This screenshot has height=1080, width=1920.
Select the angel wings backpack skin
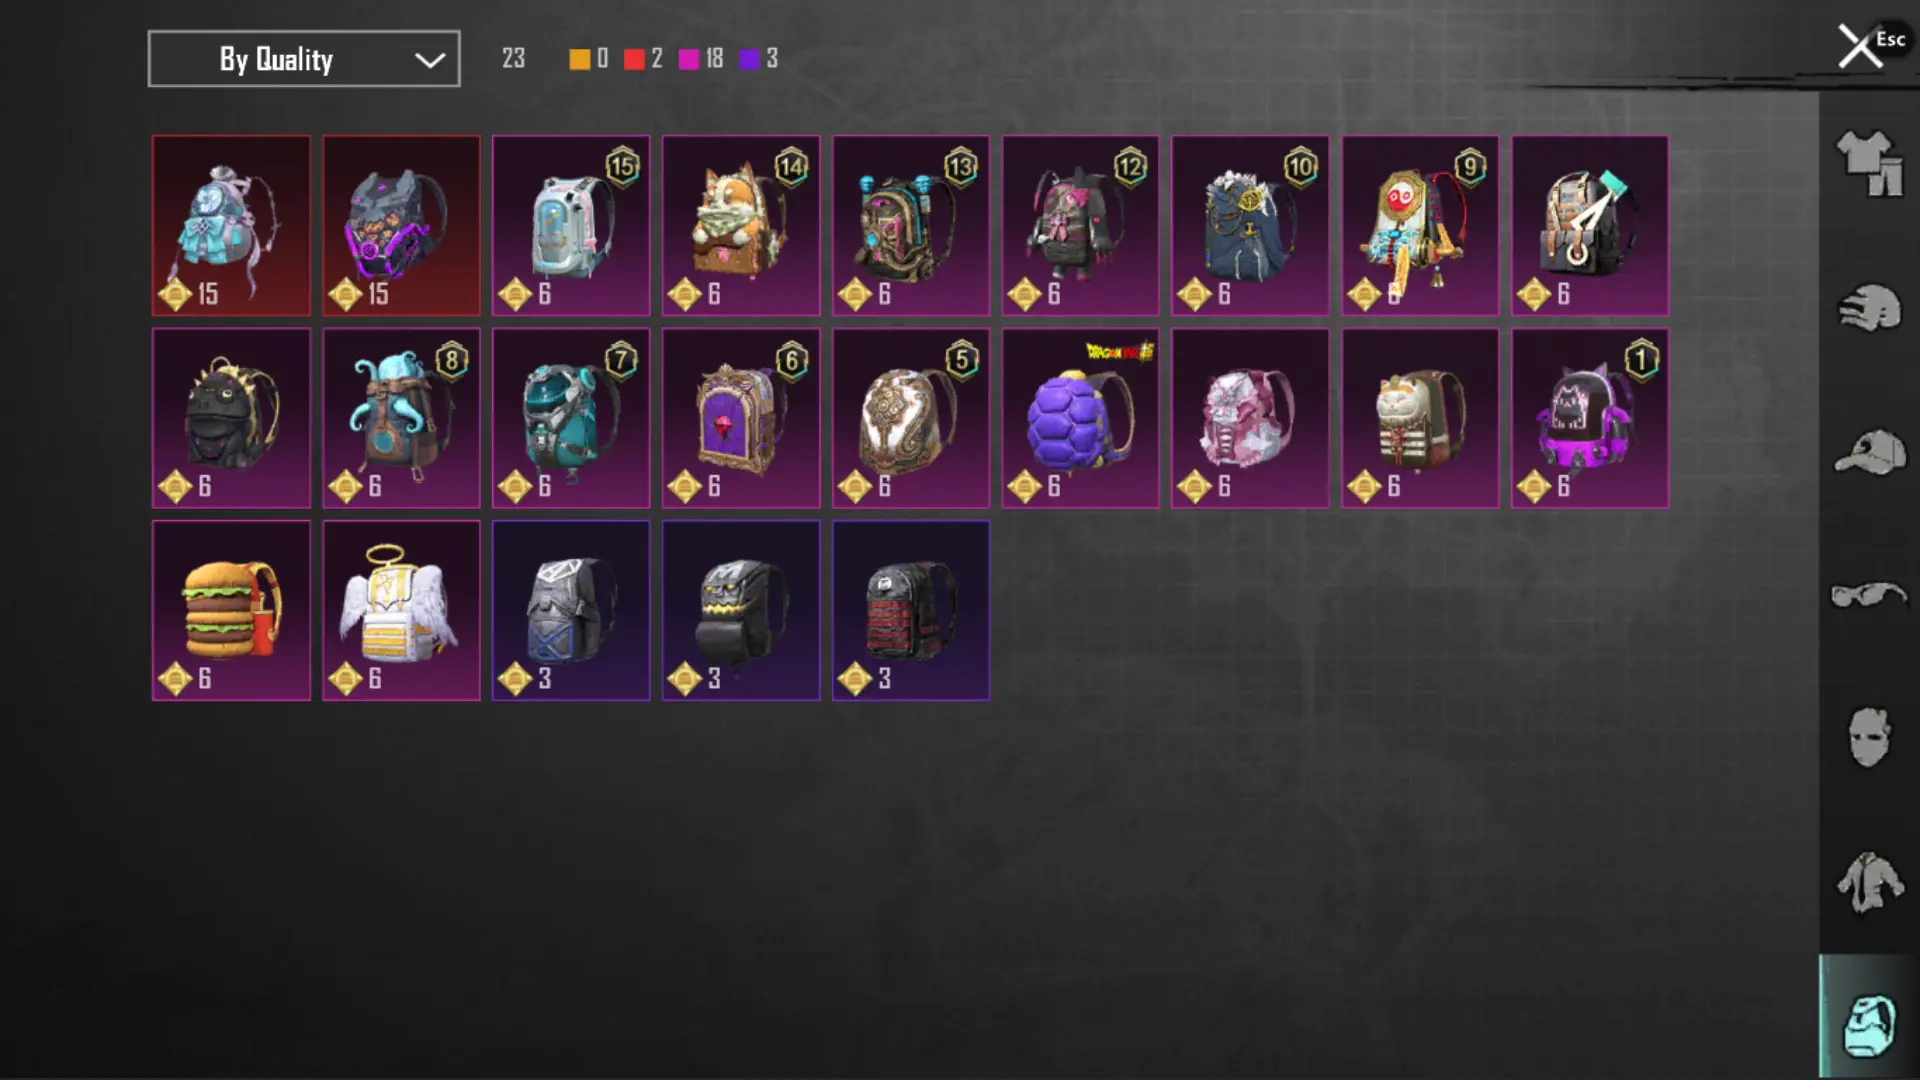tap(401, 610)
